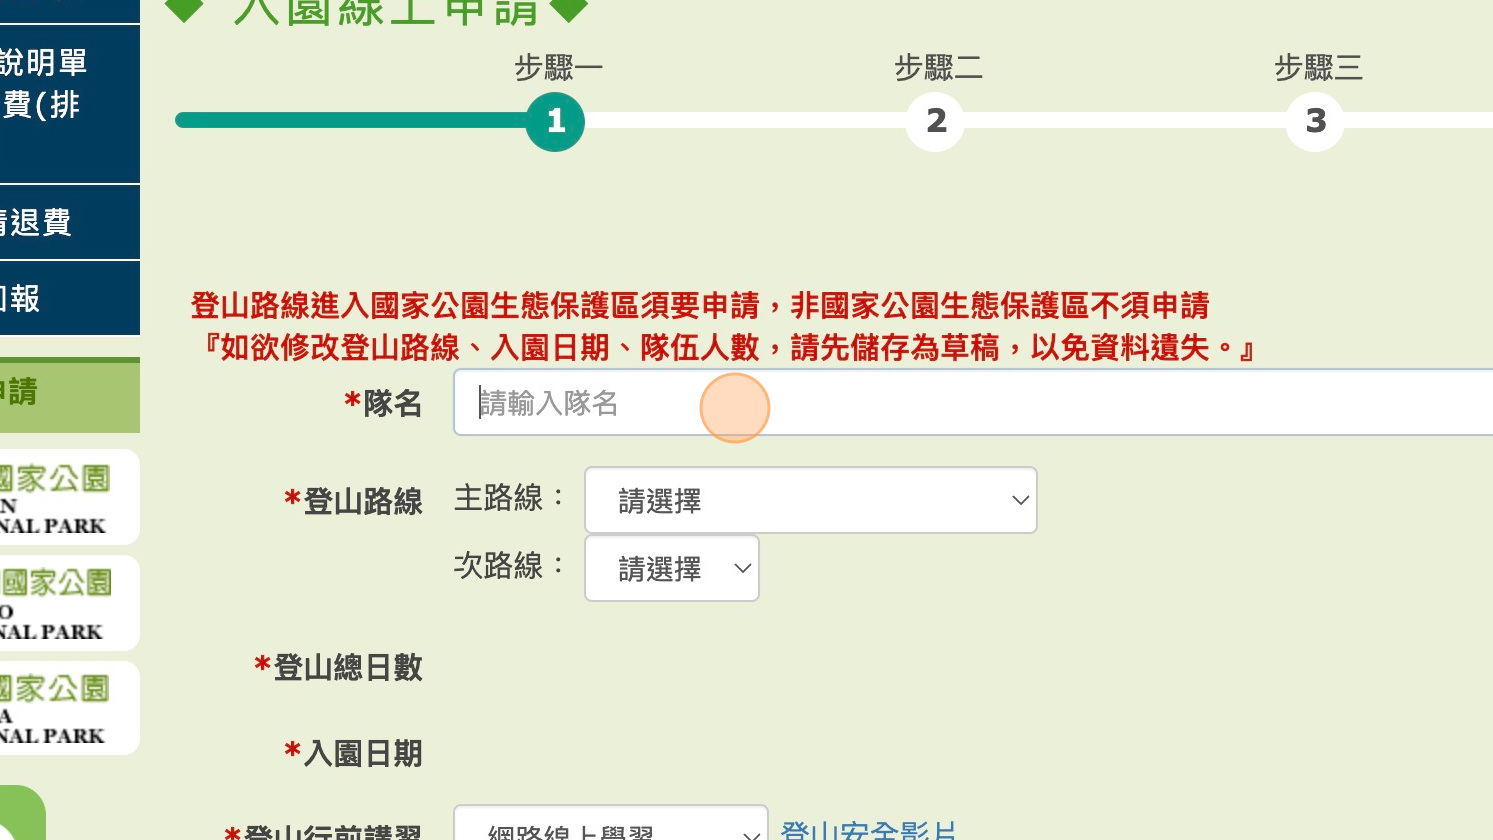Click the 步驟三 step label
Image resolution: width=1493 pixels, height=840 pixels.
point(1318,68)
